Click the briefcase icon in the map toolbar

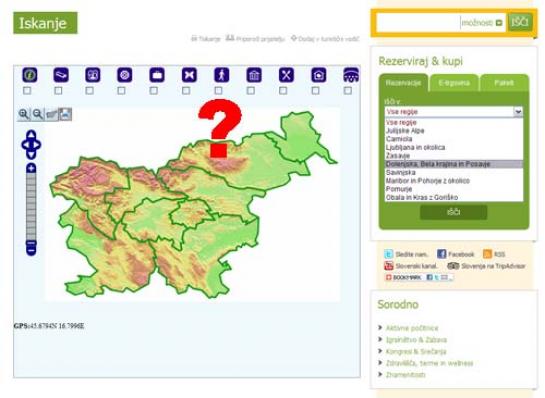157,75
